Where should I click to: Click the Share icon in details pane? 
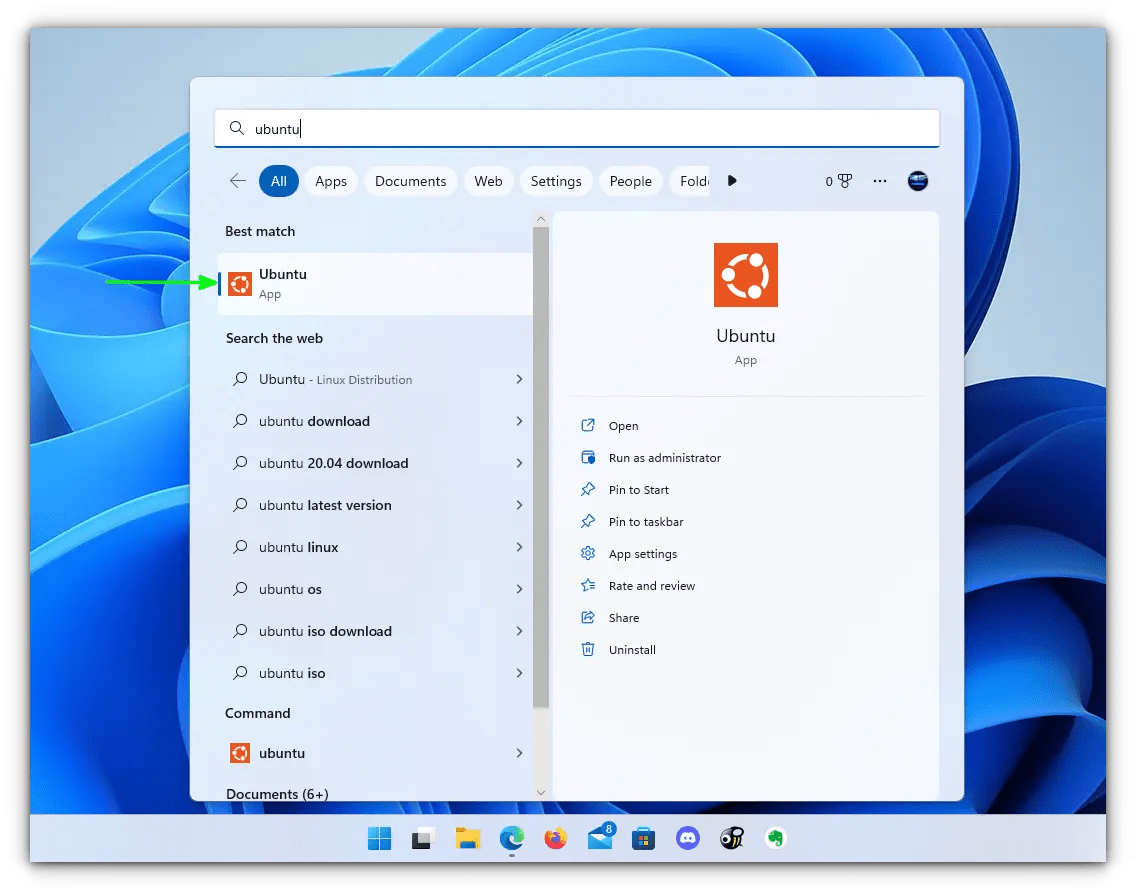[x=588, y=617]
